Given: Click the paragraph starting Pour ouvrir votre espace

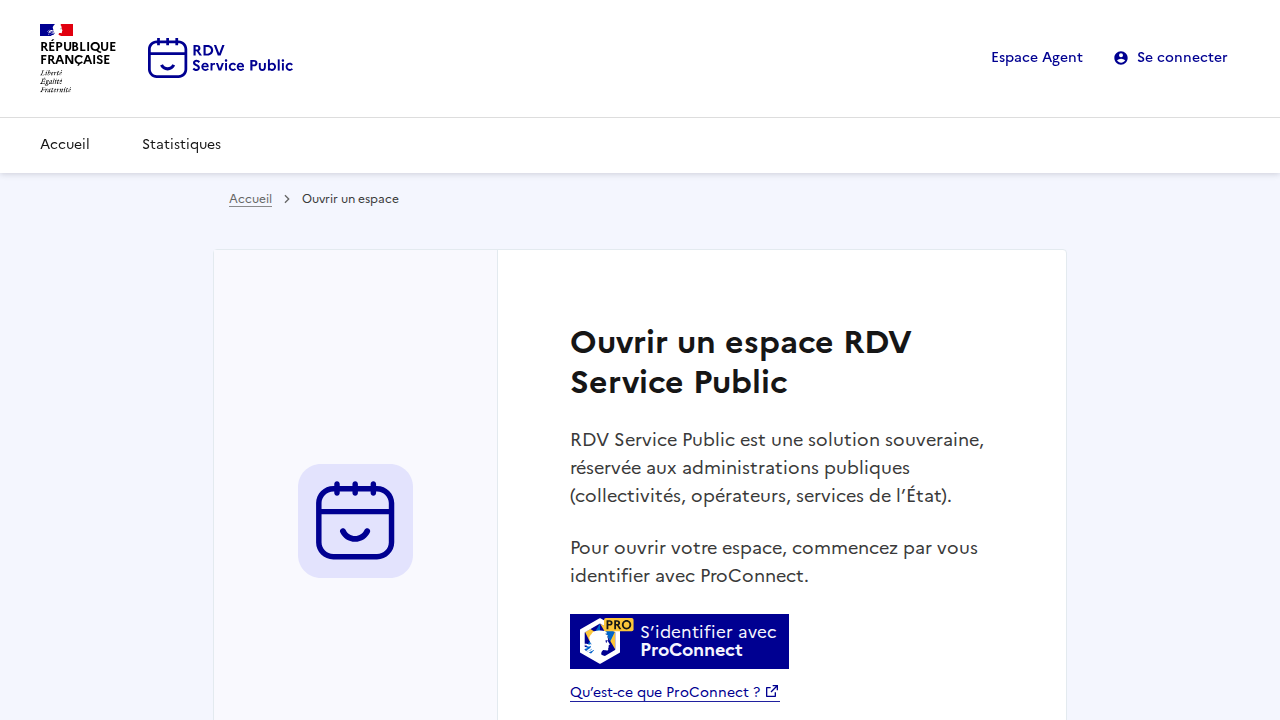Looking at the screenshot, I should coord(773,562).
